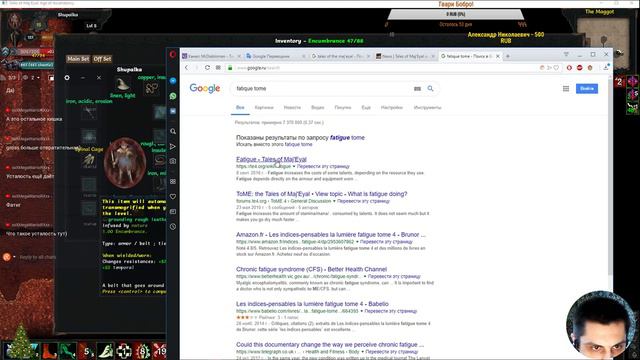The width and height of the screenshot is (640, 360).
Task: Select hotbar skill showing number 19
Action: (x=160, y=351)
